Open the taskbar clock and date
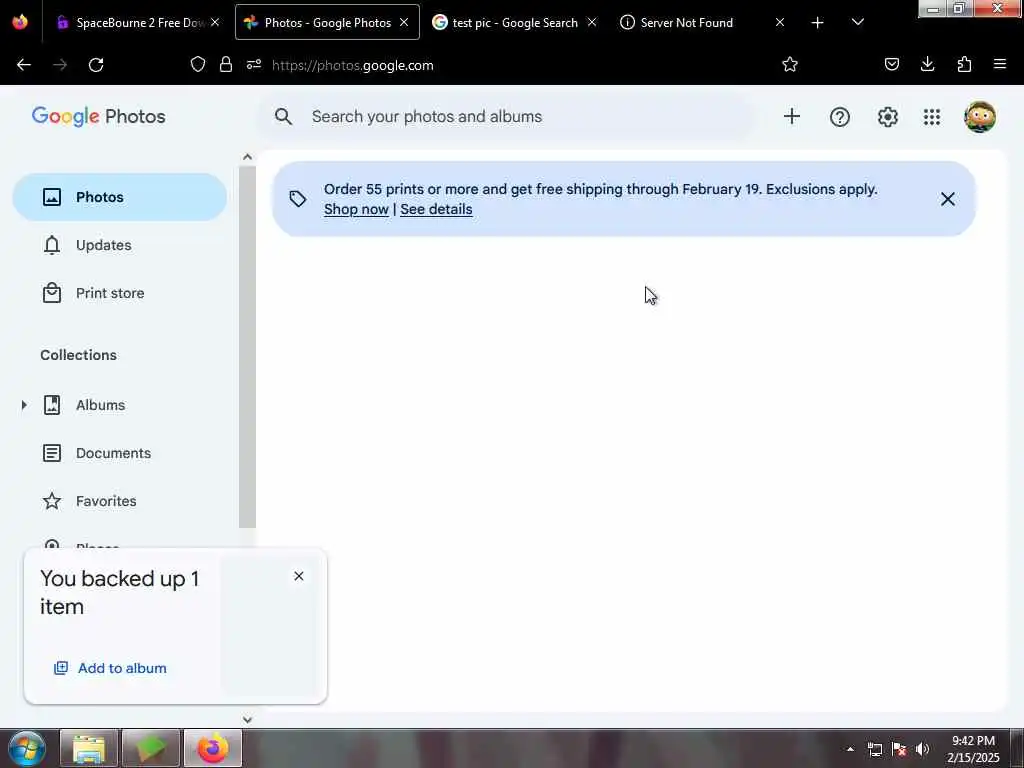 click(973, 749)
